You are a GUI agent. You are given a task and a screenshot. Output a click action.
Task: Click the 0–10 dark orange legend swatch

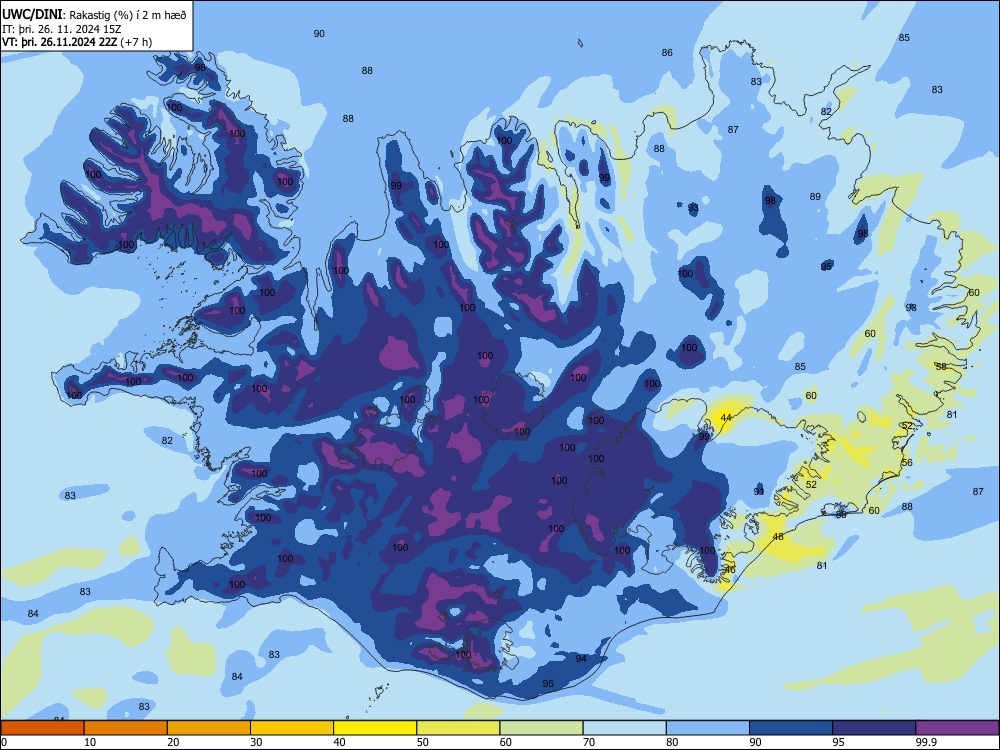[x=43, y=728]
